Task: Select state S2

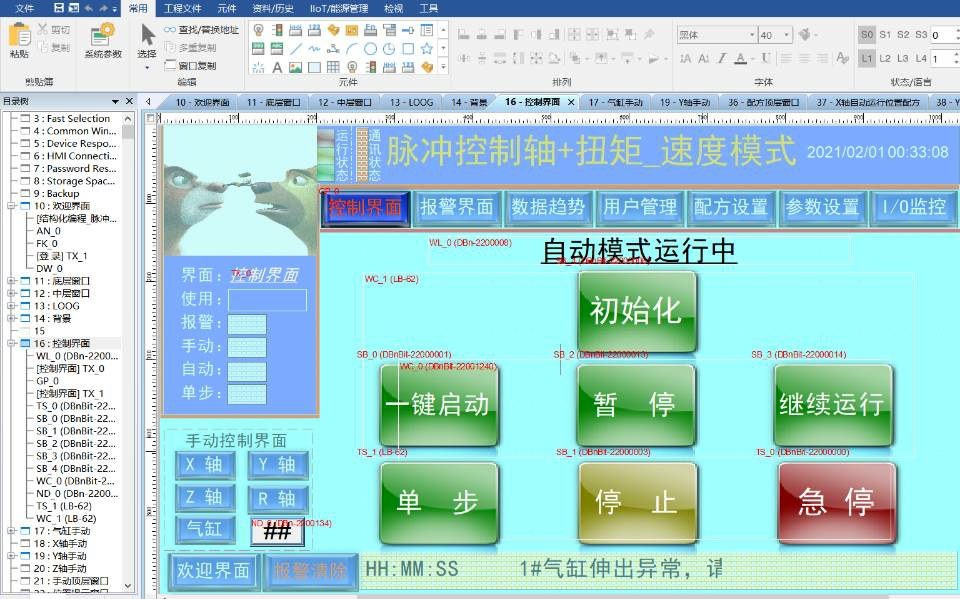Action: pos(903,35)
